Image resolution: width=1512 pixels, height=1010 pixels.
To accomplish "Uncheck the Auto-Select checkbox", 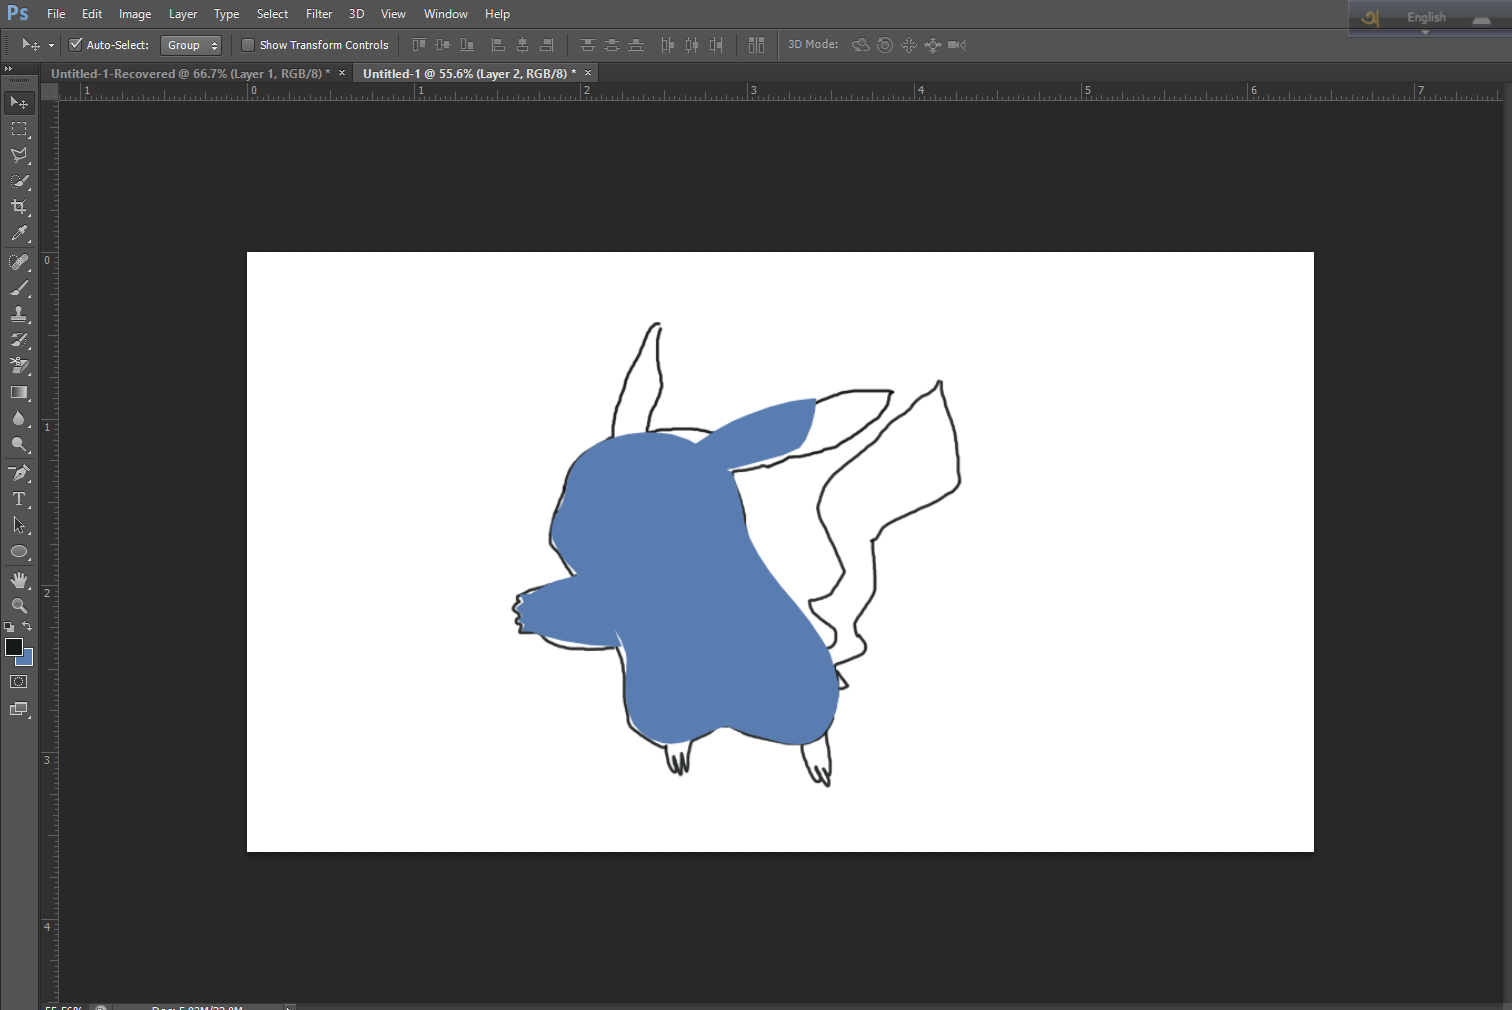I will [75, 45].
